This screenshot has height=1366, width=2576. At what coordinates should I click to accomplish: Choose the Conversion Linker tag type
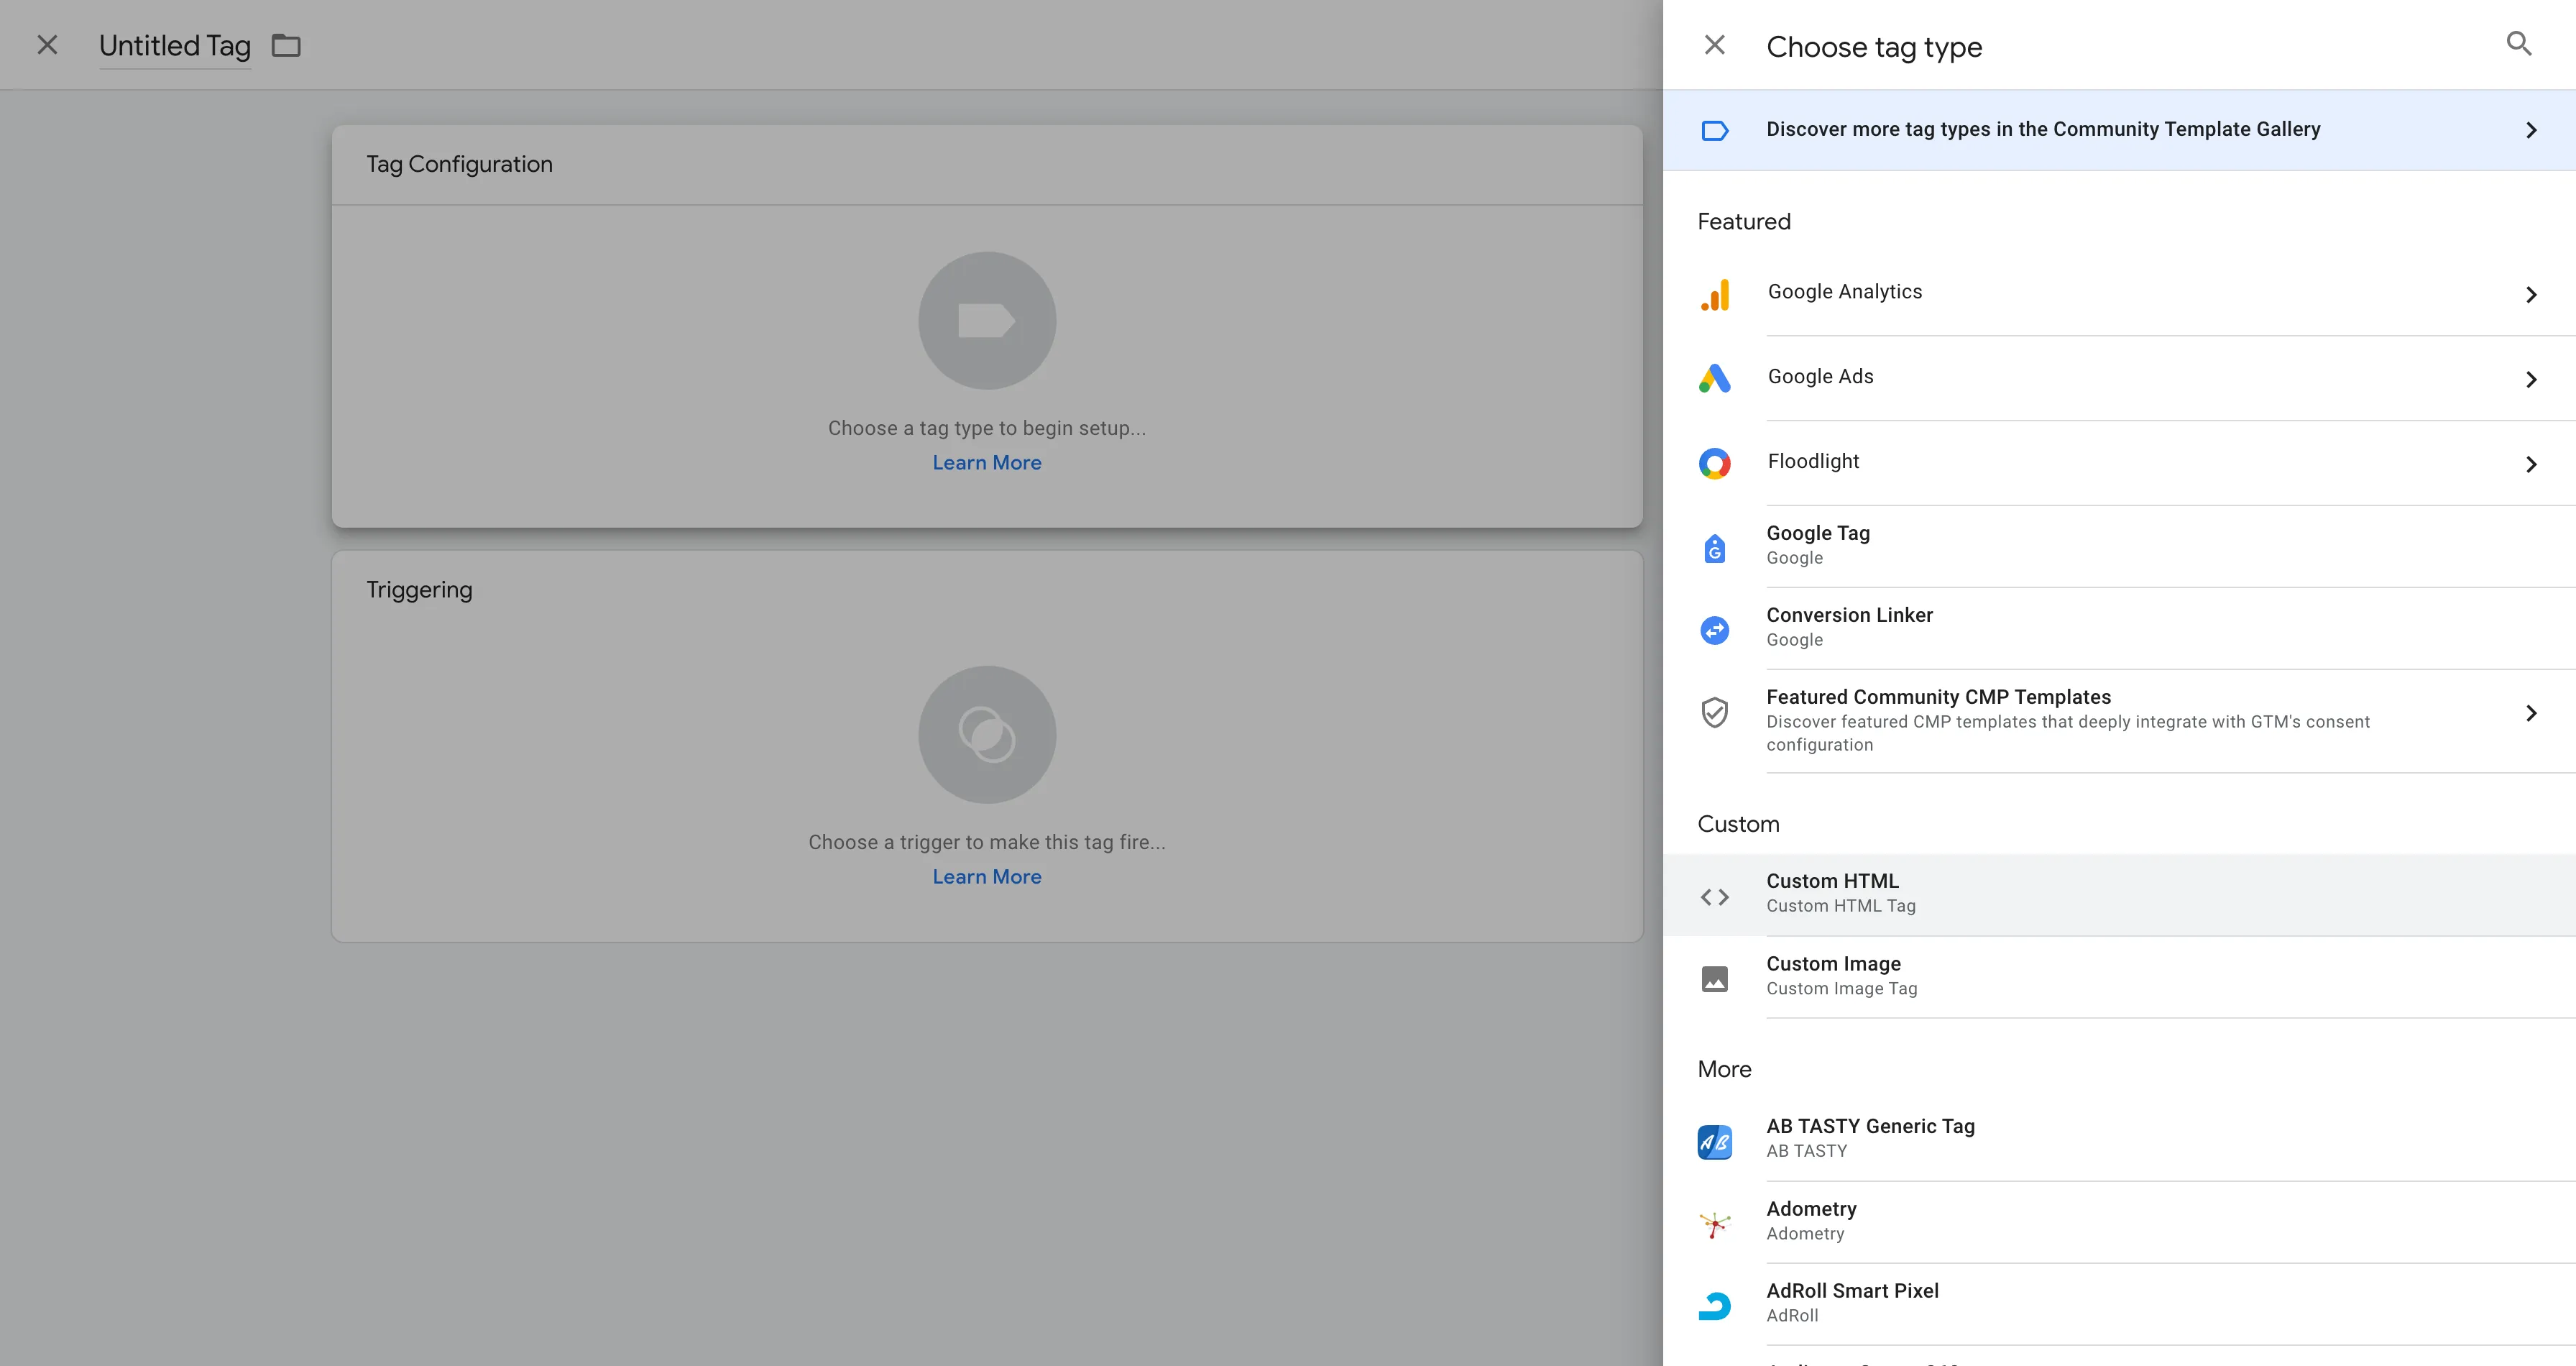2119,628
